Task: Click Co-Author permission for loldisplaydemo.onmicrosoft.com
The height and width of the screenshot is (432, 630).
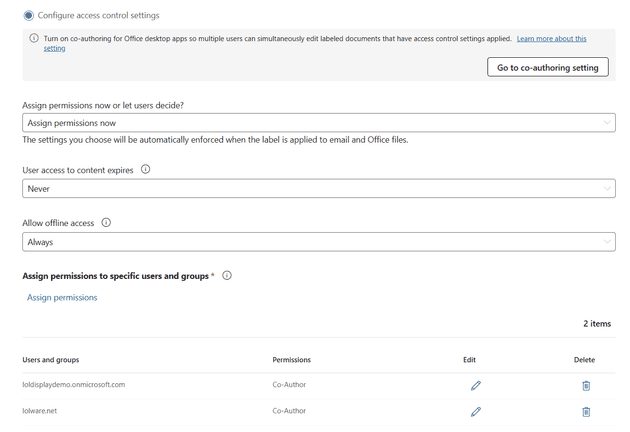Action: [289, 385]
